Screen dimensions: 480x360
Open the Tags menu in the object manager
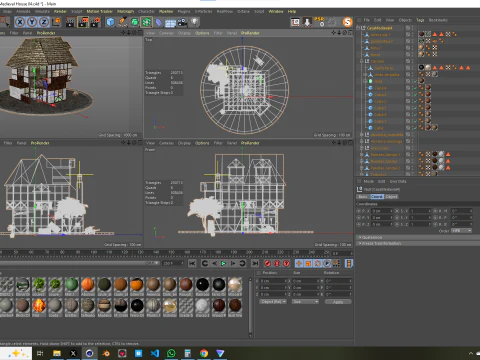click(x=420, y=20)
